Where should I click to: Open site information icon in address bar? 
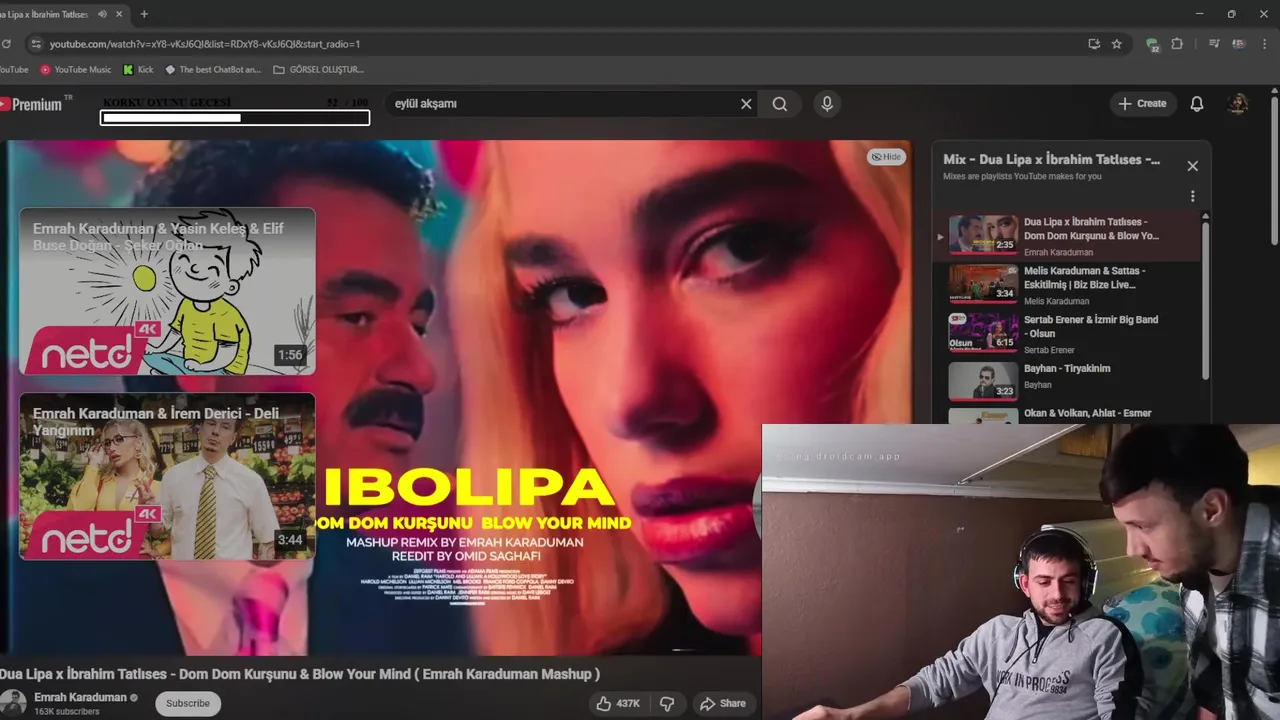(x=36, y=44)
